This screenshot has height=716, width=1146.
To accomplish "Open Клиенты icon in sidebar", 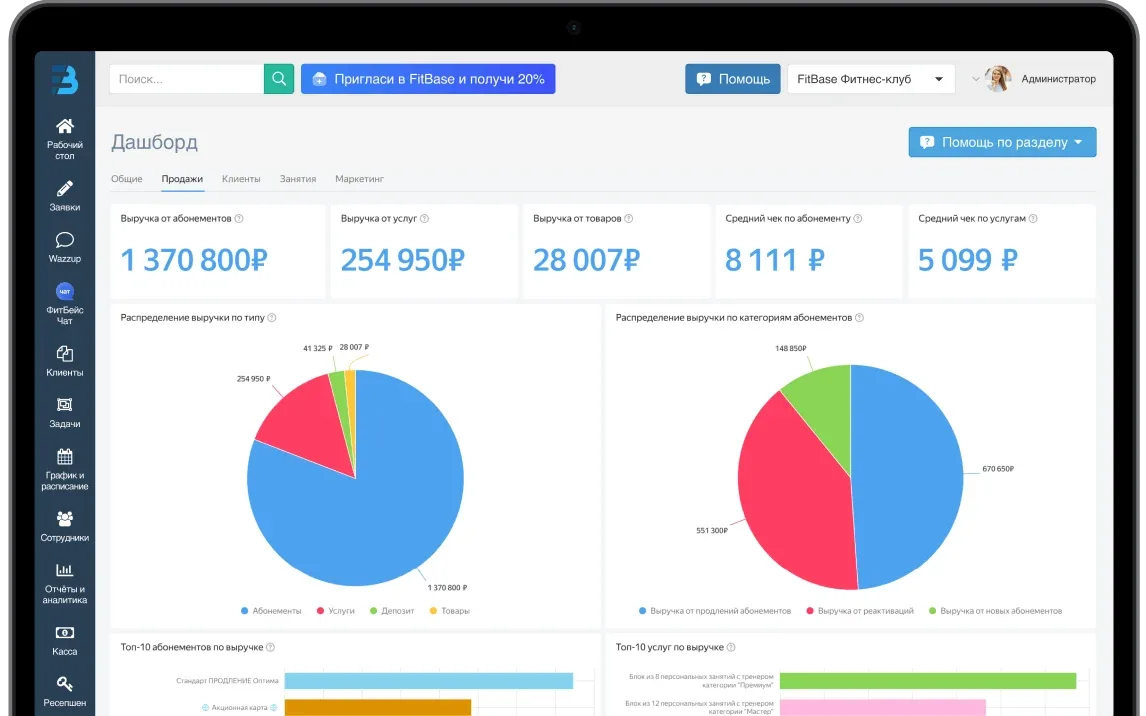I will click(64, 354).
